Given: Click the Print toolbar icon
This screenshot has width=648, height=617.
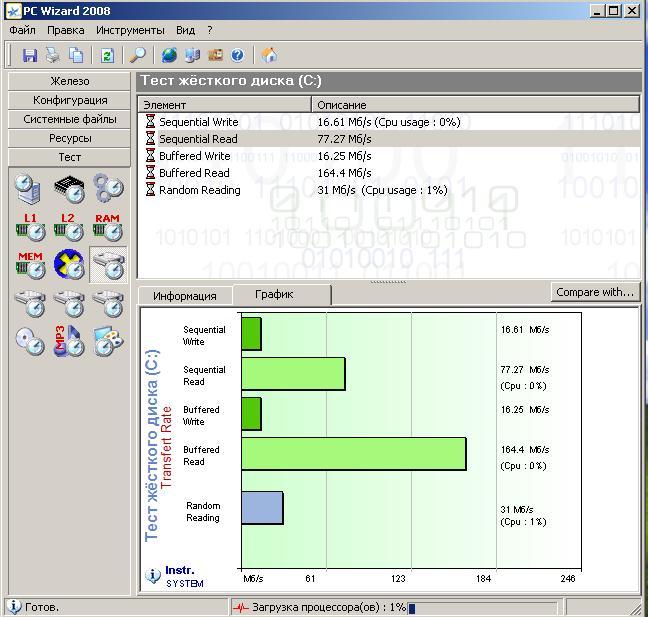Looking at the screenshot, I should coord(53,55).
